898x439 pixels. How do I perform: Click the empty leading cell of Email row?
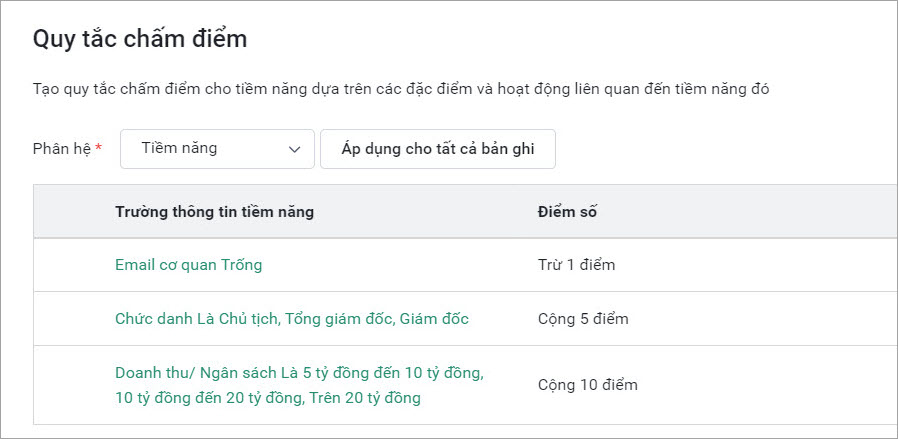pos(74,265)
